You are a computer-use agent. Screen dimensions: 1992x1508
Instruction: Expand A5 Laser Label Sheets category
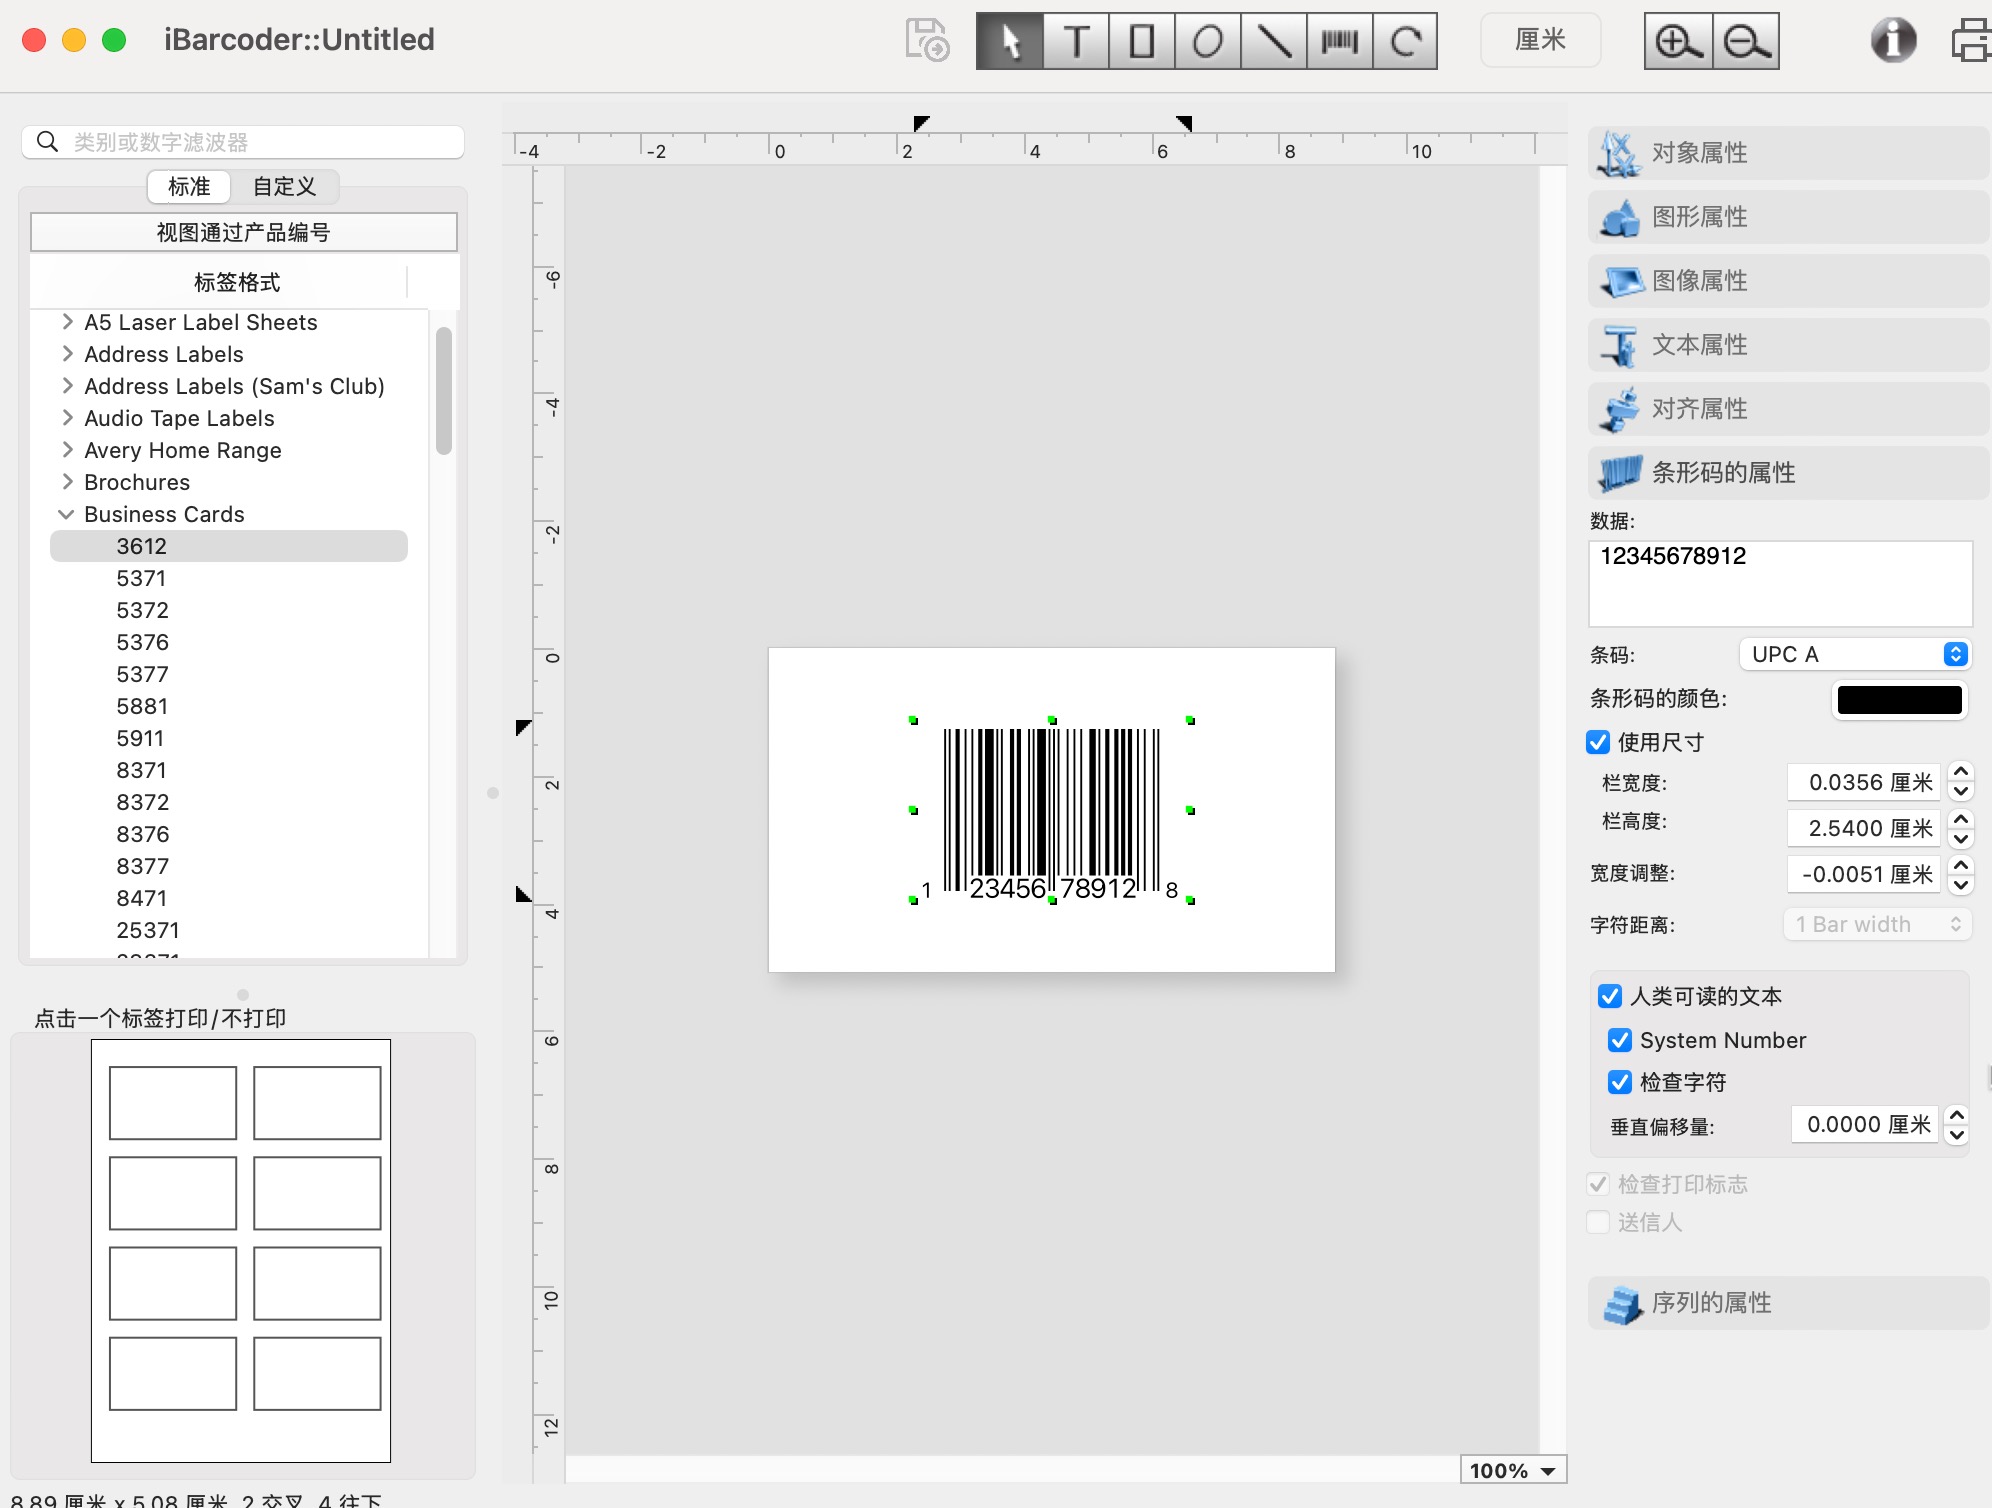point(67,322)
